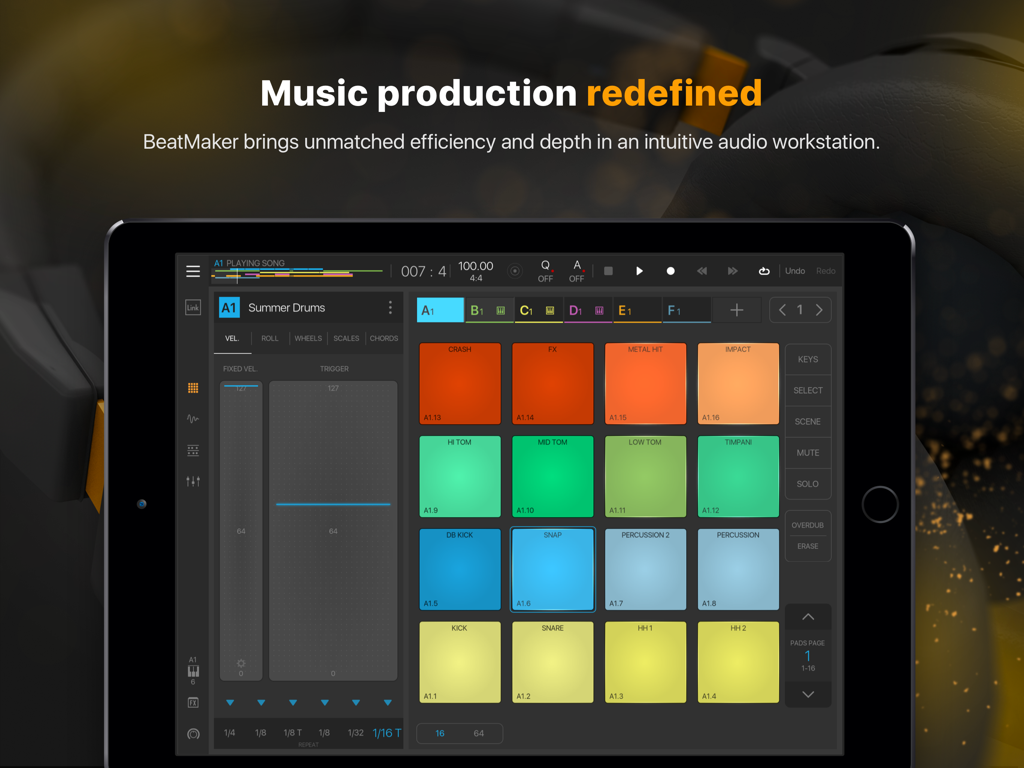The width and height of the screenshot is (1024, 768).
Task: Enable loop playback mode
Action: 764,270
